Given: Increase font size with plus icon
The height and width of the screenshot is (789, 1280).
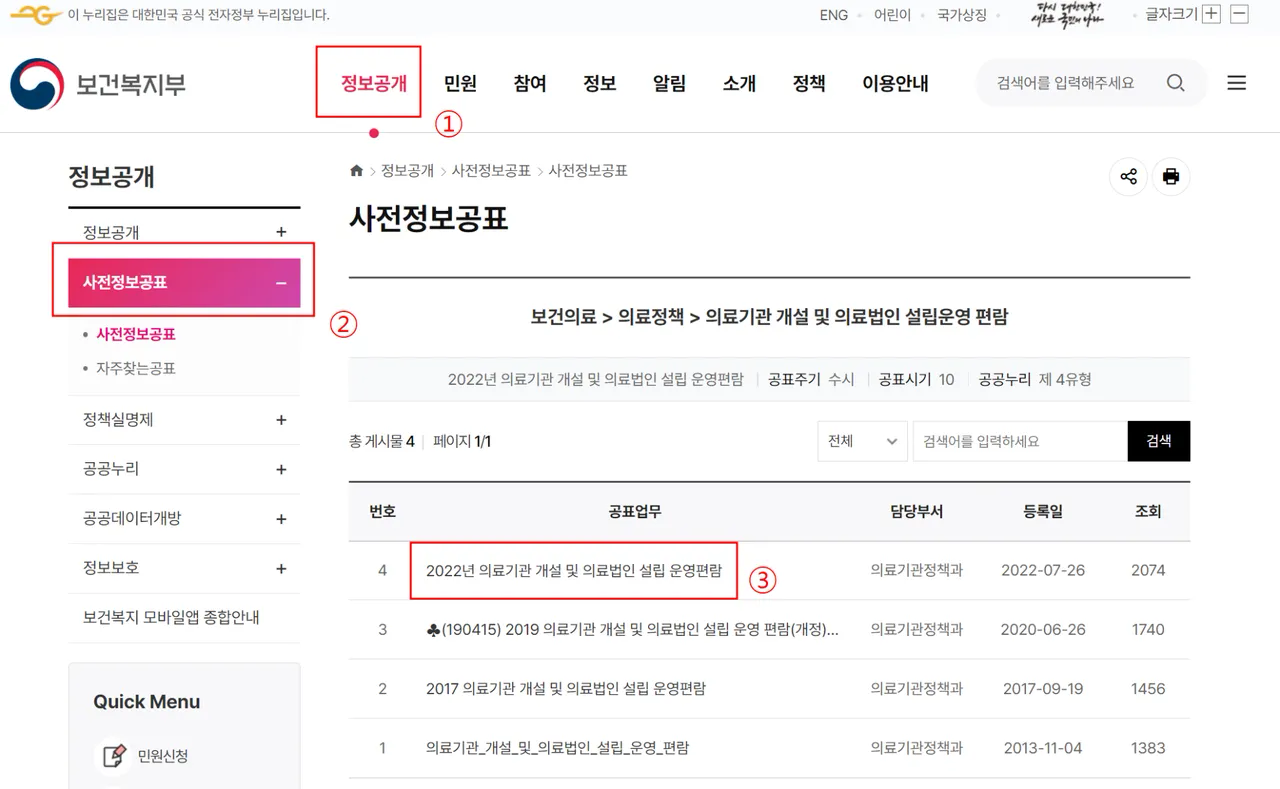Looking at the screenshot, I should pyautogui.click(x=1211, y=14).
